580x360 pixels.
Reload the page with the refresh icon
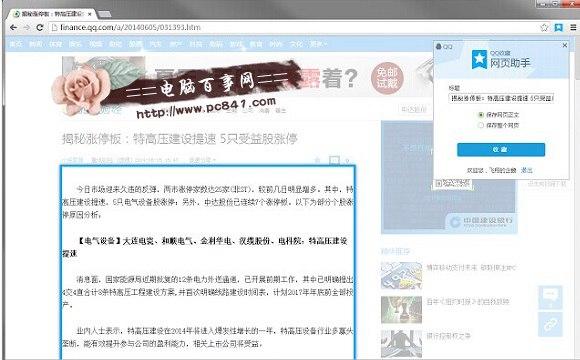(x=40, y=27)
